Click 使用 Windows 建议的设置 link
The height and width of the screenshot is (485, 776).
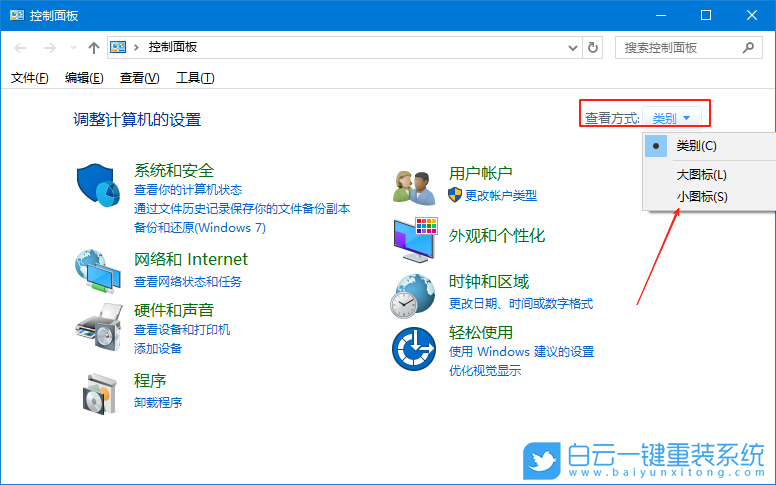click(521, 351)
